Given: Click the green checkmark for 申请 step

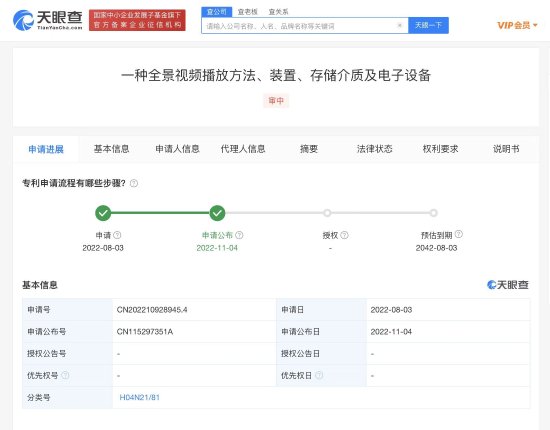Looking at the screenshot, I should pos(103,213).
